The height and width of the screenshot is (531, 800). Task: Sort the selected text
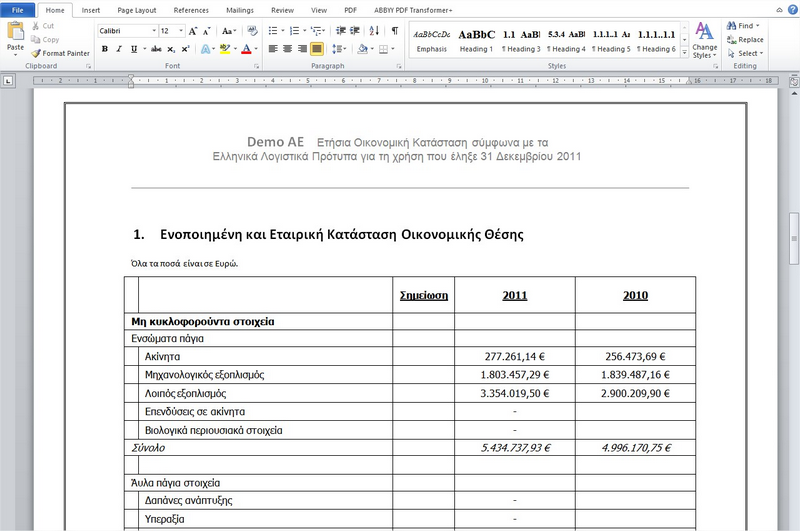[x=374, y=31]
